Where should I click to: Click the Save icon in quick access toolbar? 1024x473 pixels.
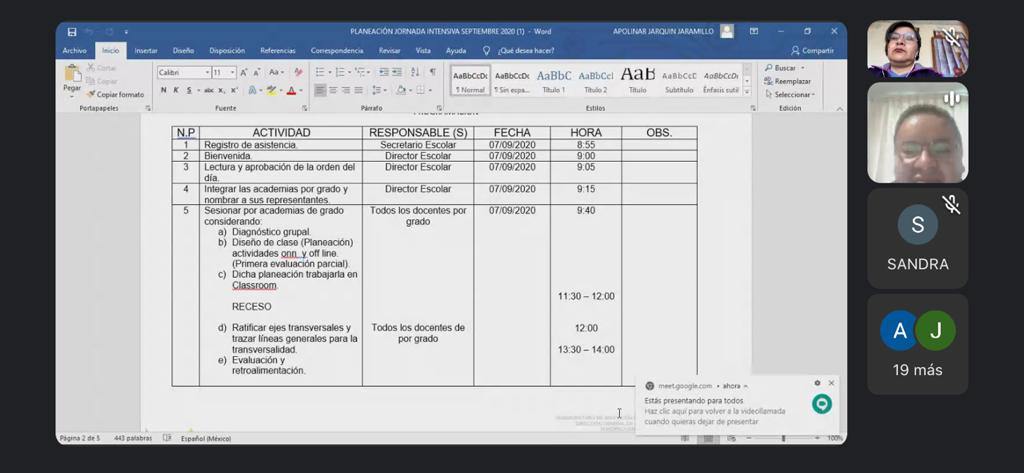[72, 31]
